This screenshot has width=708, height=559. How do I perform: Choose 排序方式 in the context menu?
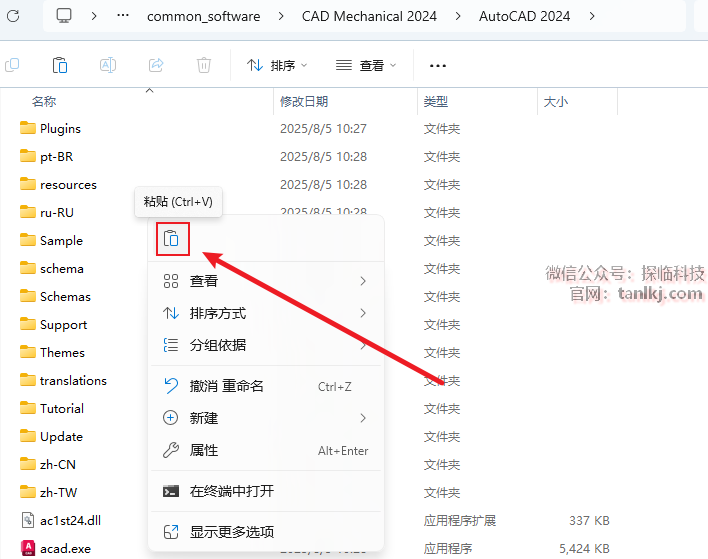[x=266, y=313]
